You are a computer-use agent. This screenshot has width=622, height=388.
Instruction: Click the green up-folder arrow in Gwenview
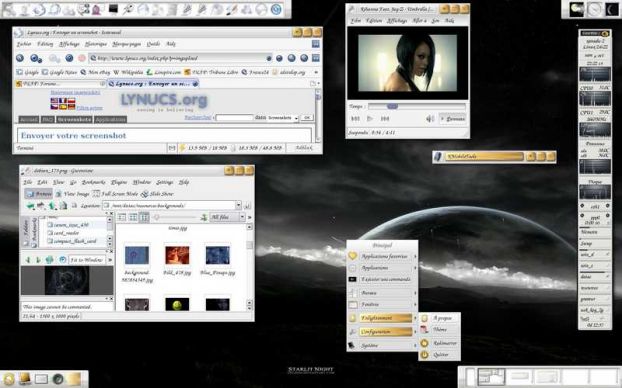coord(52,206)
